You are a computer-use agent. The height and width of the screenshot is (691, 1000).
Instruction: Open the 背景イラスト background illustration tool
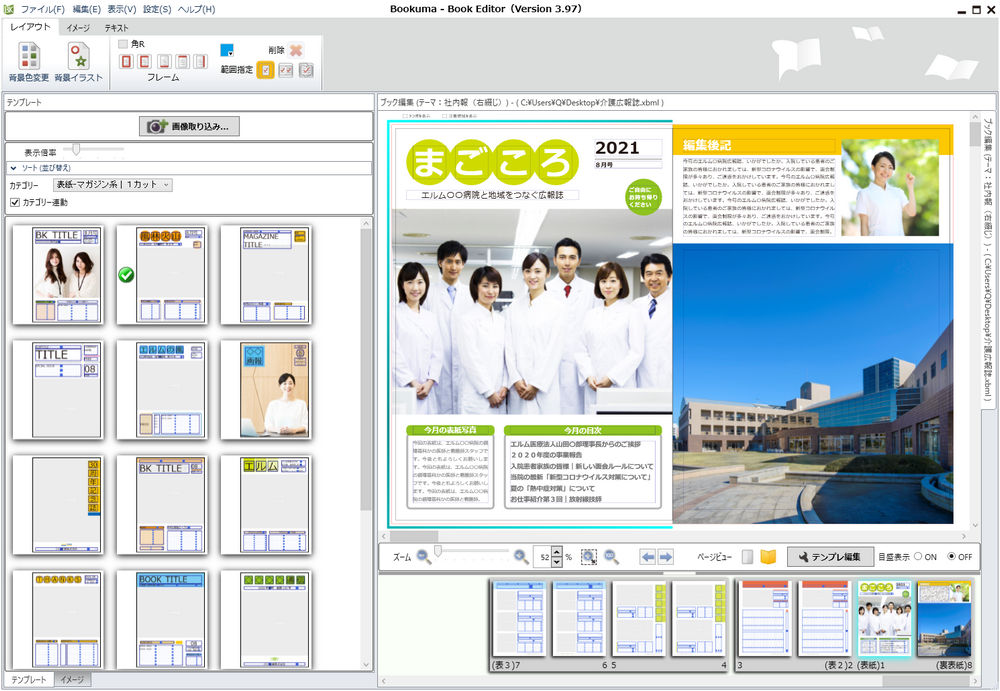point(78,61)
